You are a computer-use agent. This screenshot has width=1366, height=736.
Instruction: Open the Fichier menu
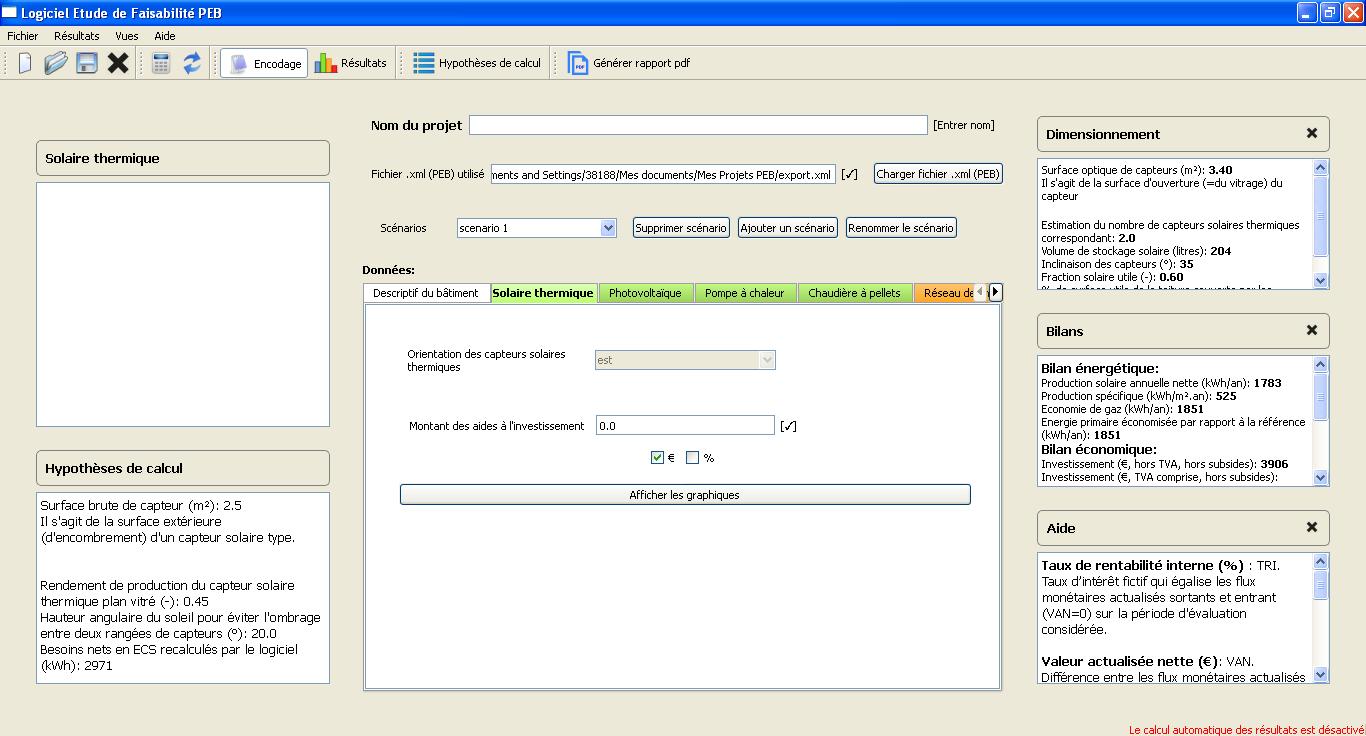pyautogui.click(x=22, y=36)
